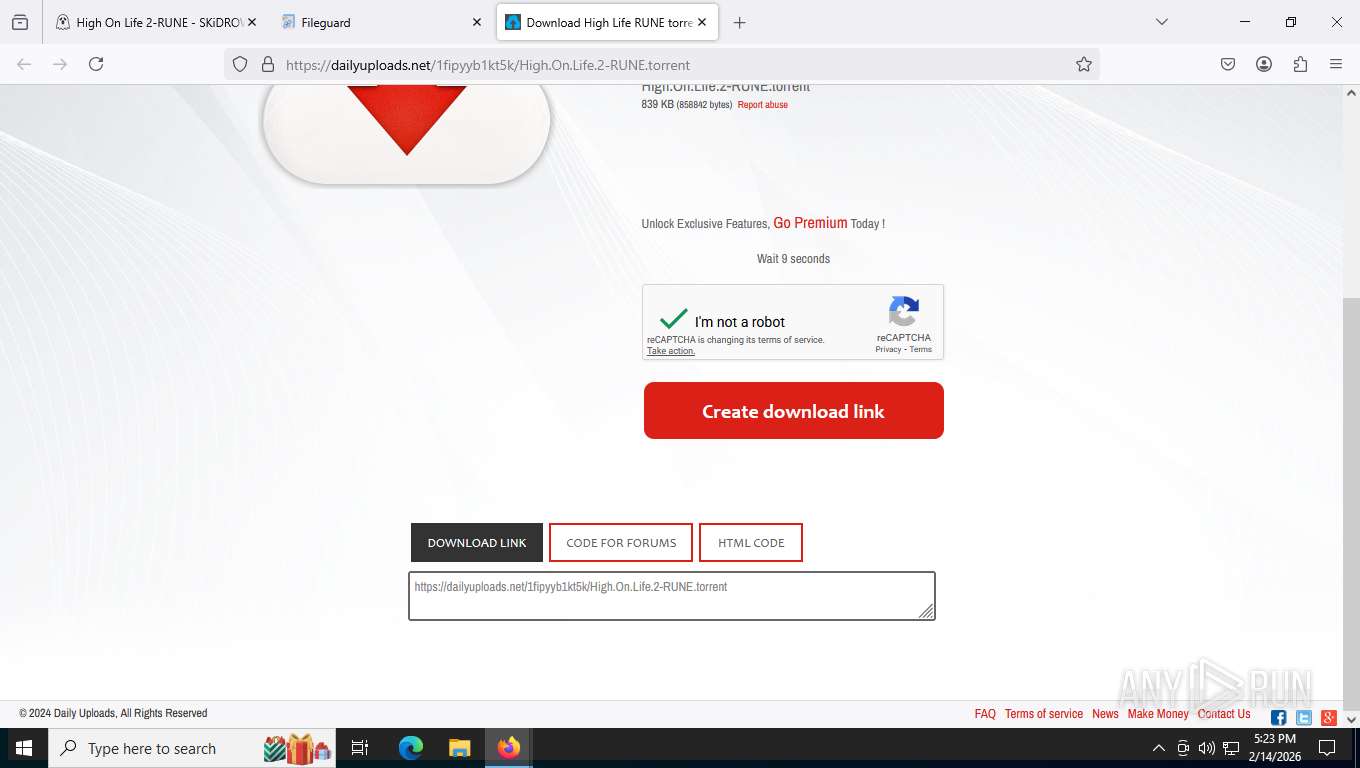This screenshot has height=768, width=1360.
Task: Click Go Premium link
Action: [x=810, y=223]
